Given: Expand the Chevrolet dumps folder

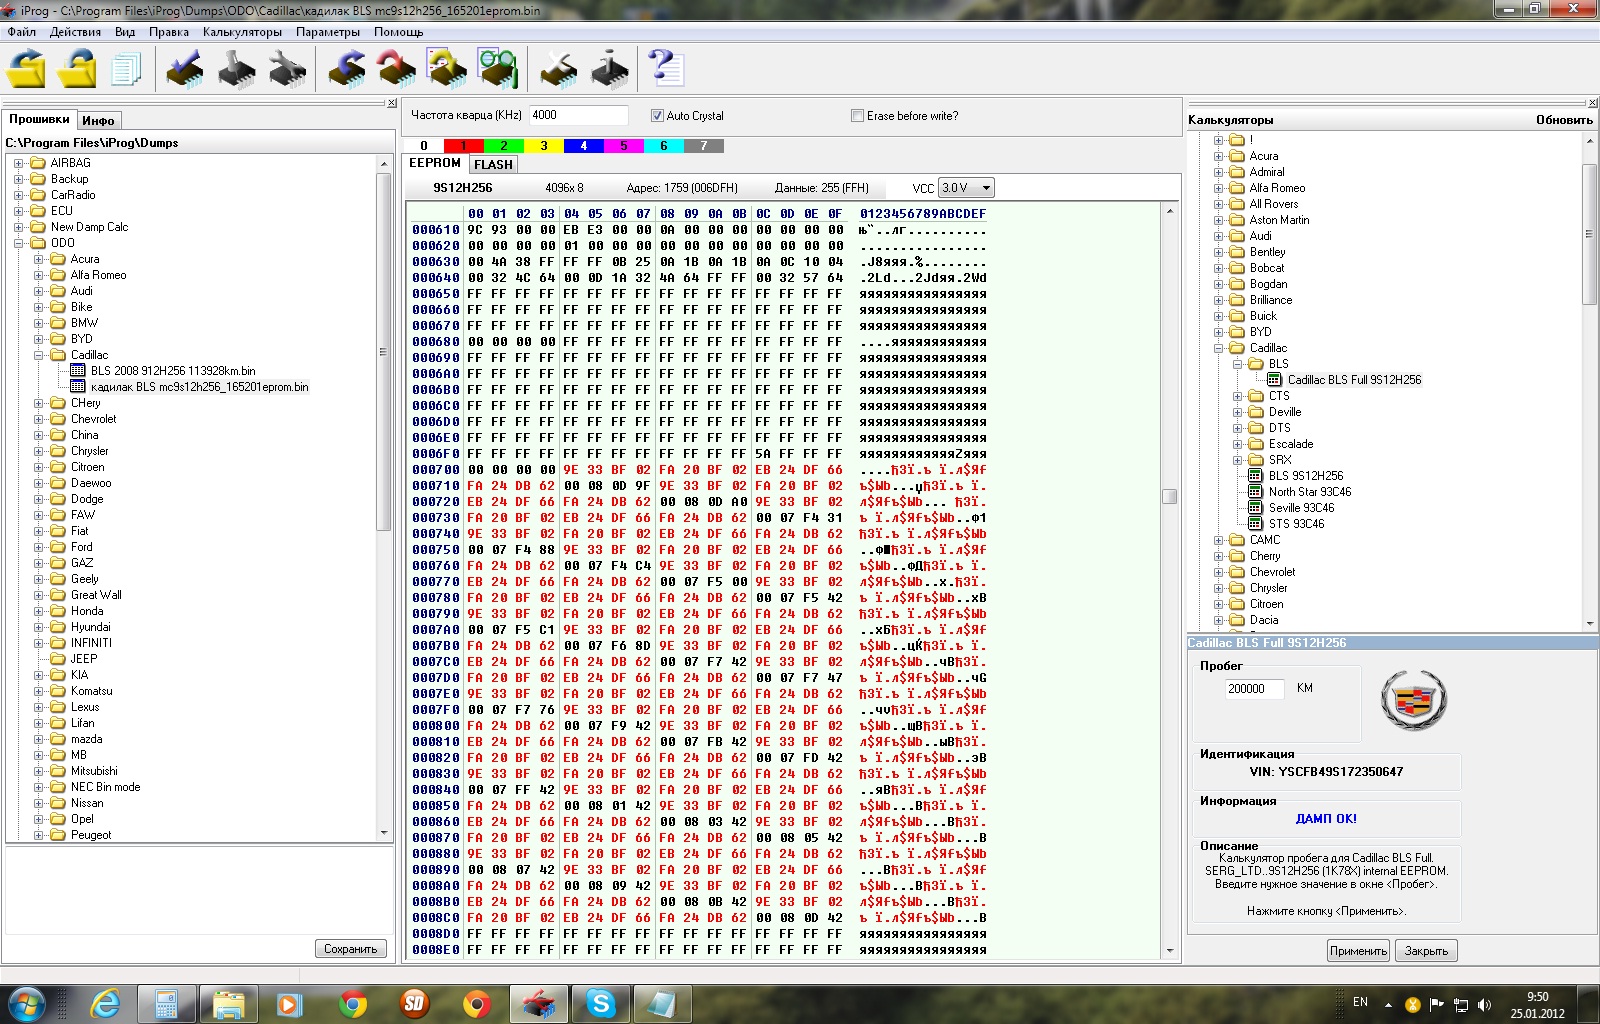Looking at the screenshot, I should pos(39,419).
